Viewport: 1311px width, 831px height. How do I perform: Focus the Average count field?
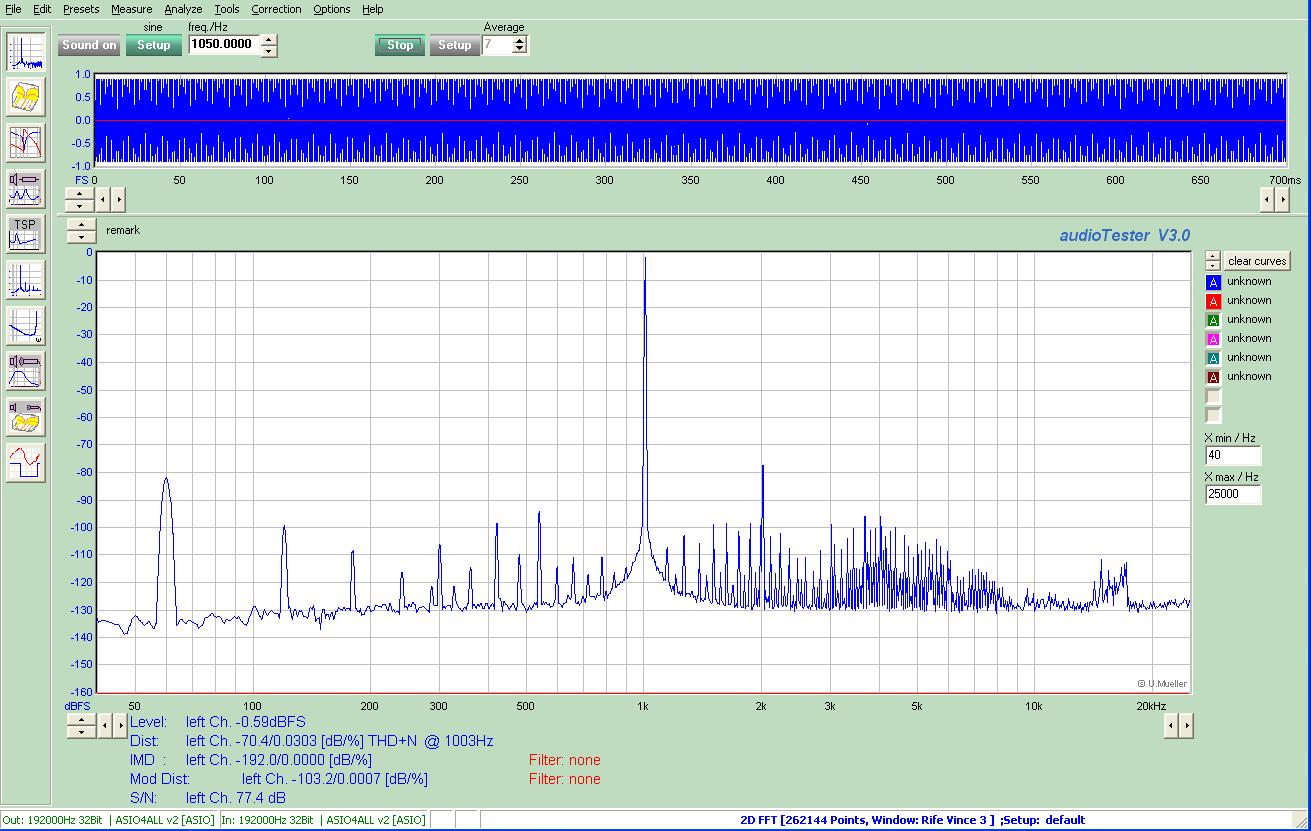[x=496, y=45]
